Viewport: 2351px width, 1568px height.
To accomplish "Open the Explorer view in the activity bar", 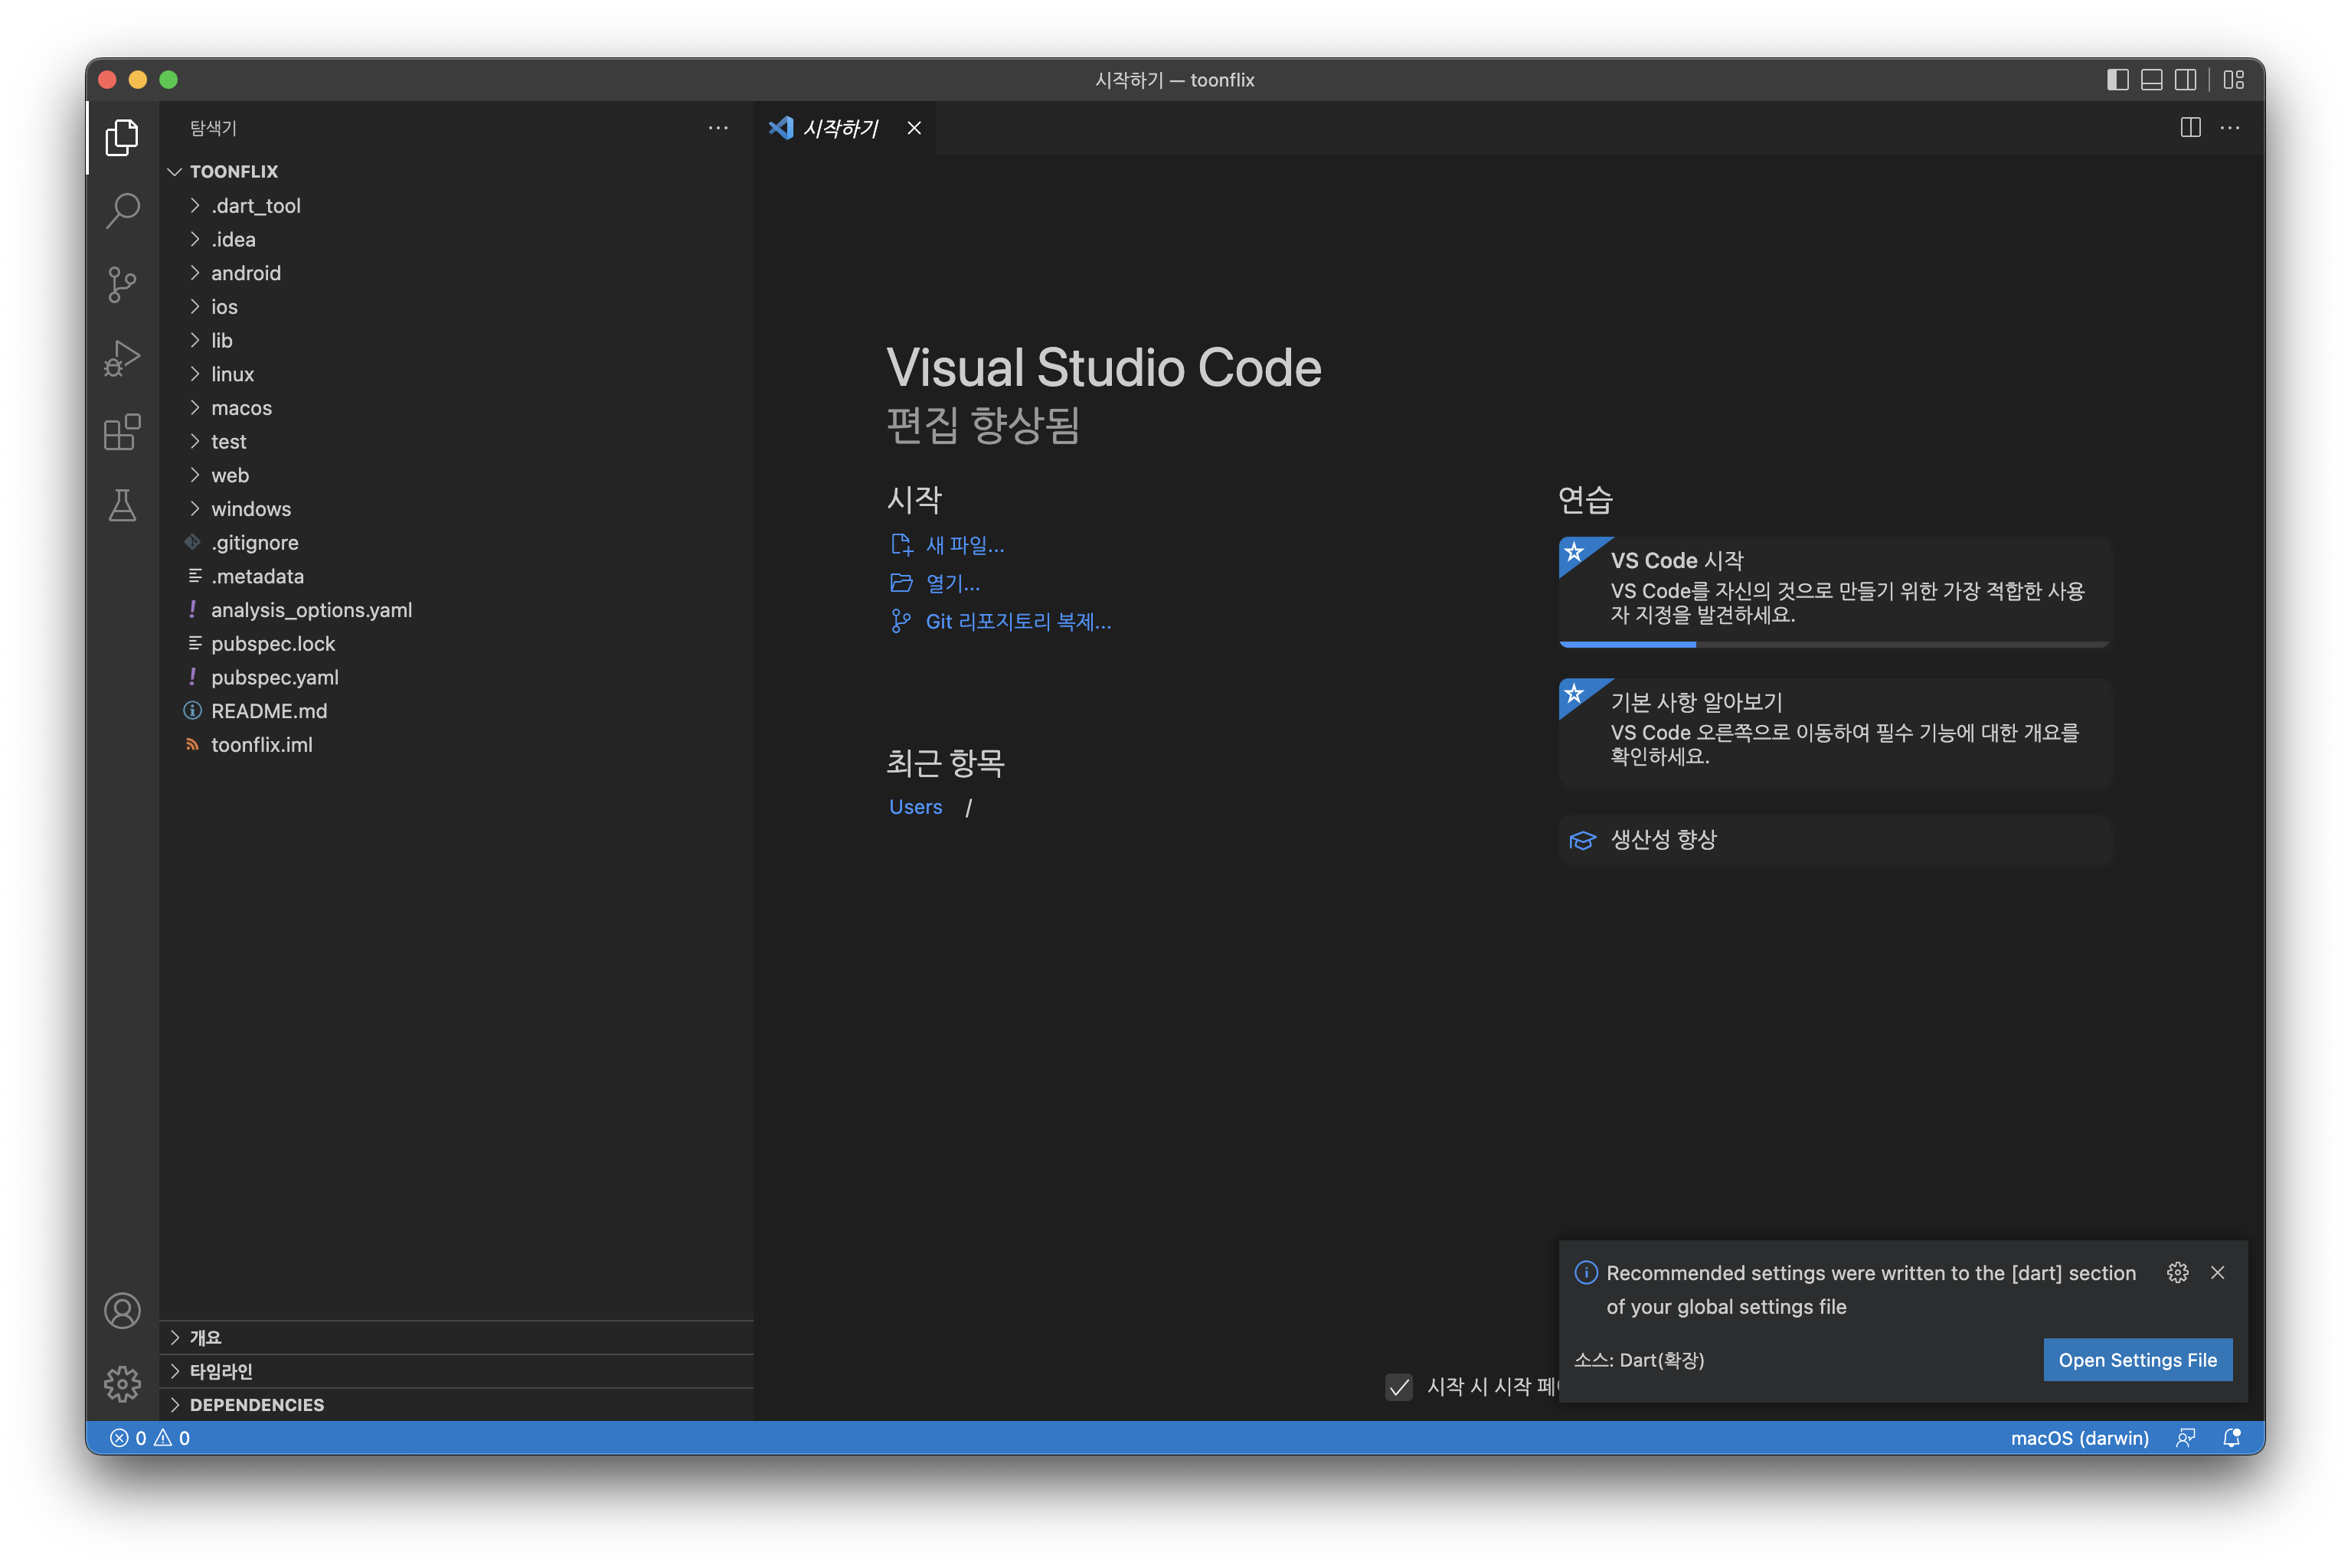I will 122,137.
